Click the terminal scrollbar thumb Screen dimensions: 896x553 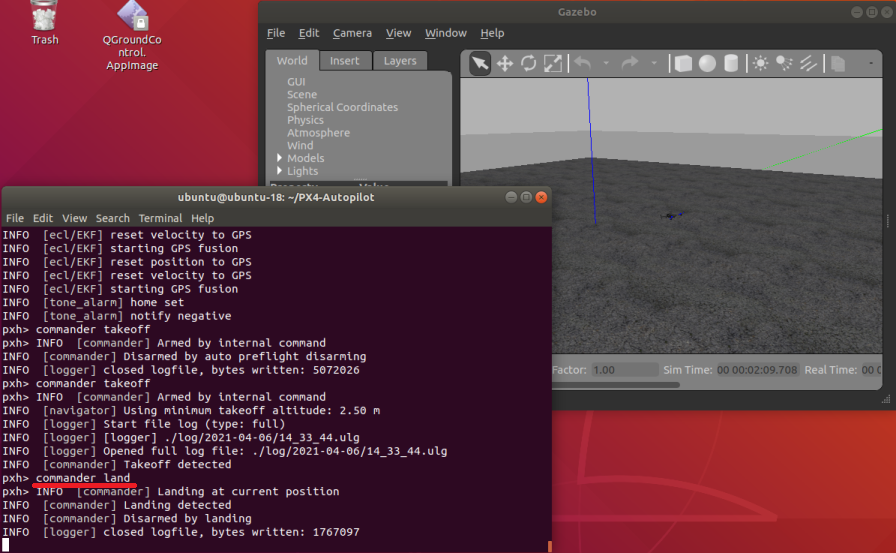click(x=550, y=547)
